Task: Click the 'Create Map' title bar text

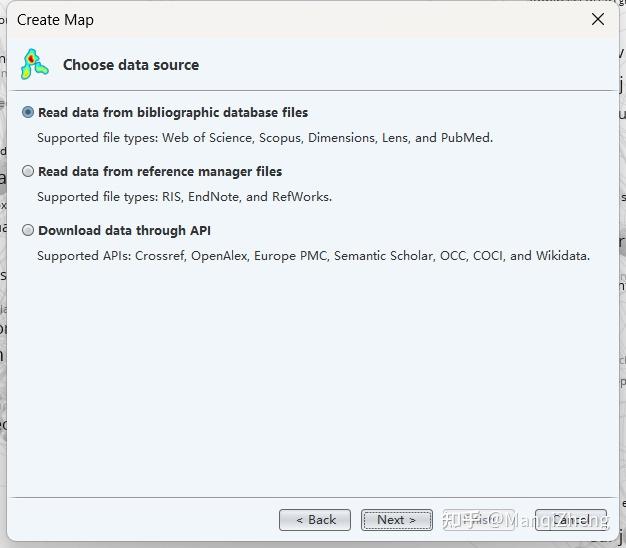Action: point(55,20)
